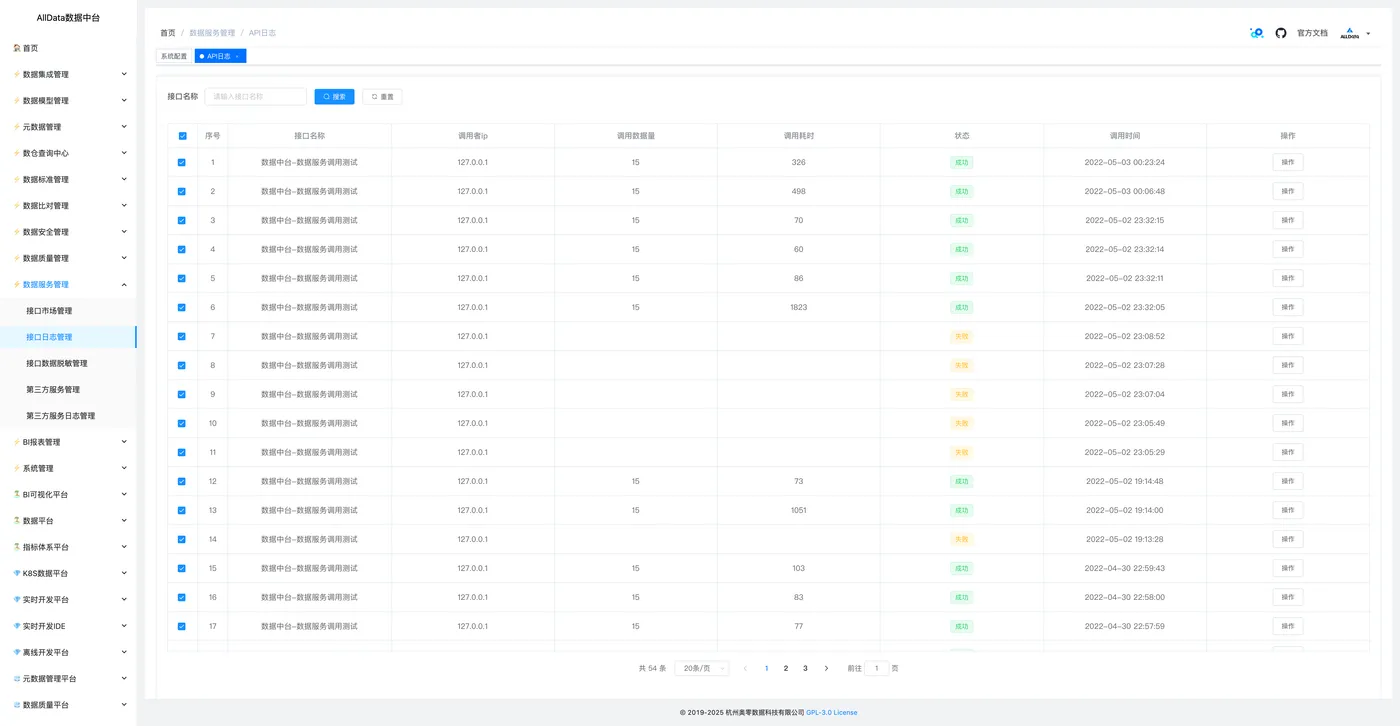Screen dimensions: 1400x726
Task: Switch to the 系统配置 tab
Action: (174, 57)
